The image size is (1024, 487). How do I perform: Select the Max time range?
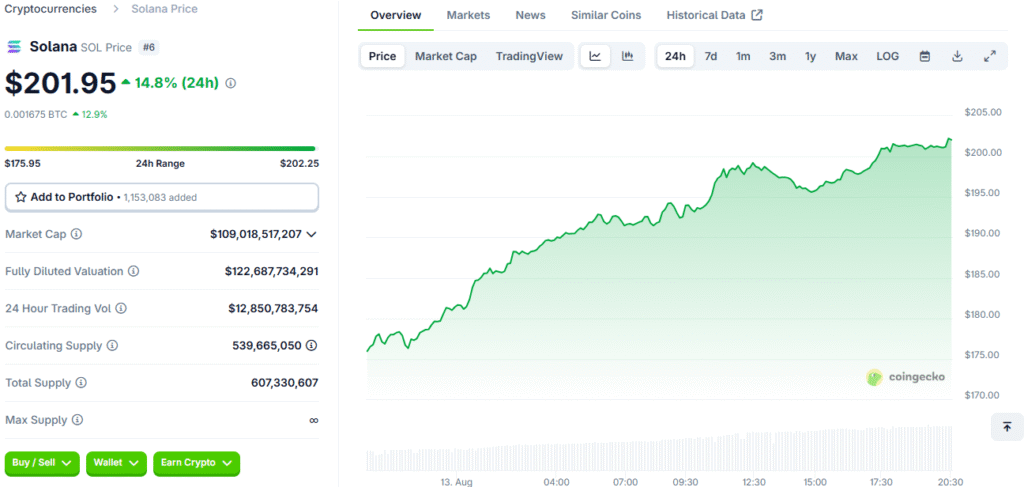(x=846, y=56)
